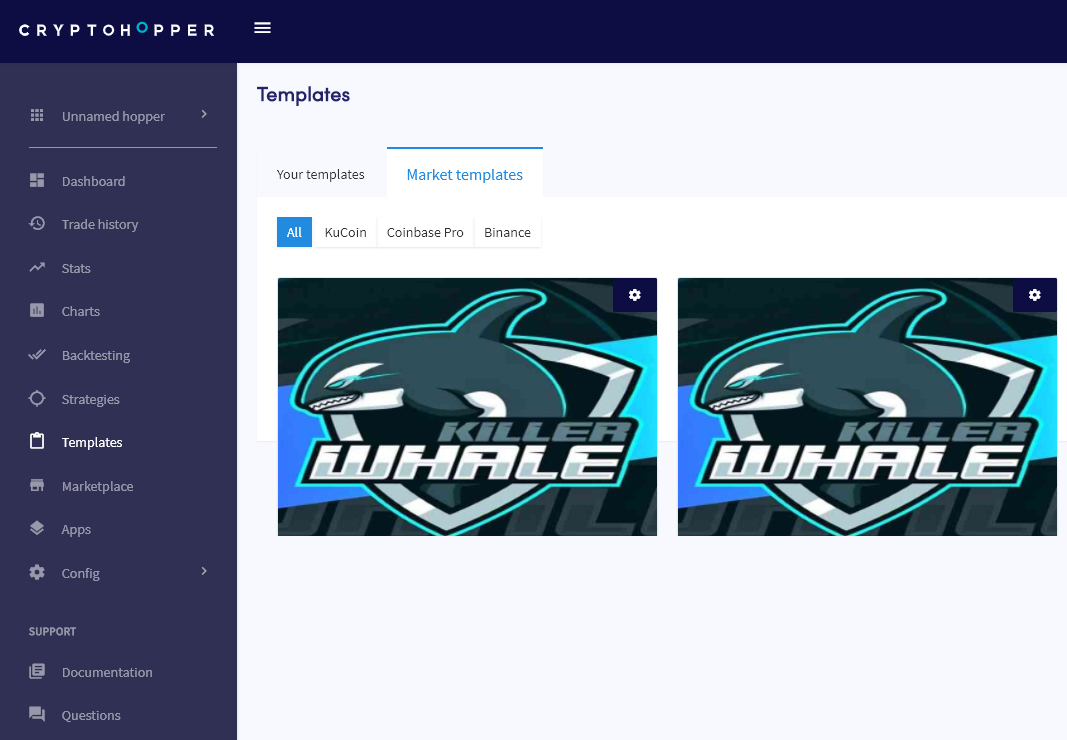Viewport: 1067px width, 740px height.
Task: Select the Strategies crosshair icon
Action: 37,399
